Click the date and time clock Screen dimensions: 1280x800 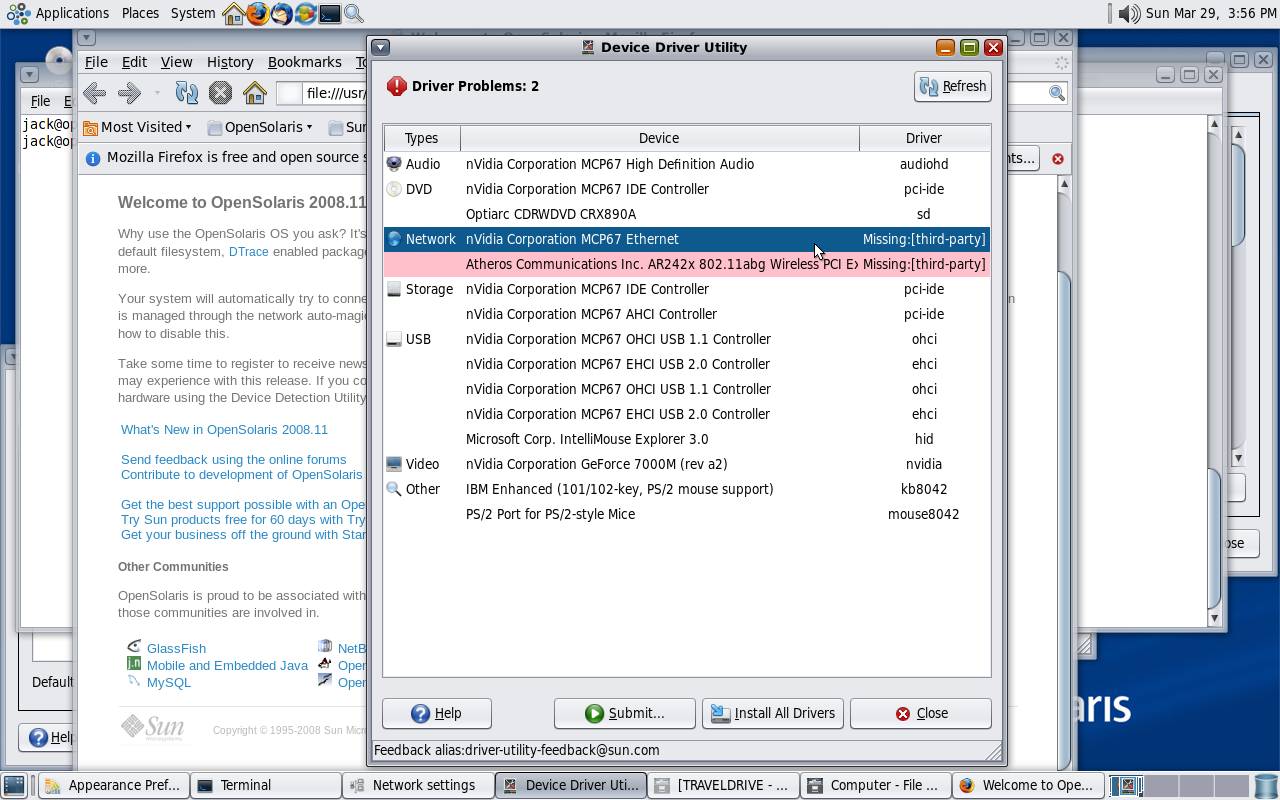pos(1209,13)
